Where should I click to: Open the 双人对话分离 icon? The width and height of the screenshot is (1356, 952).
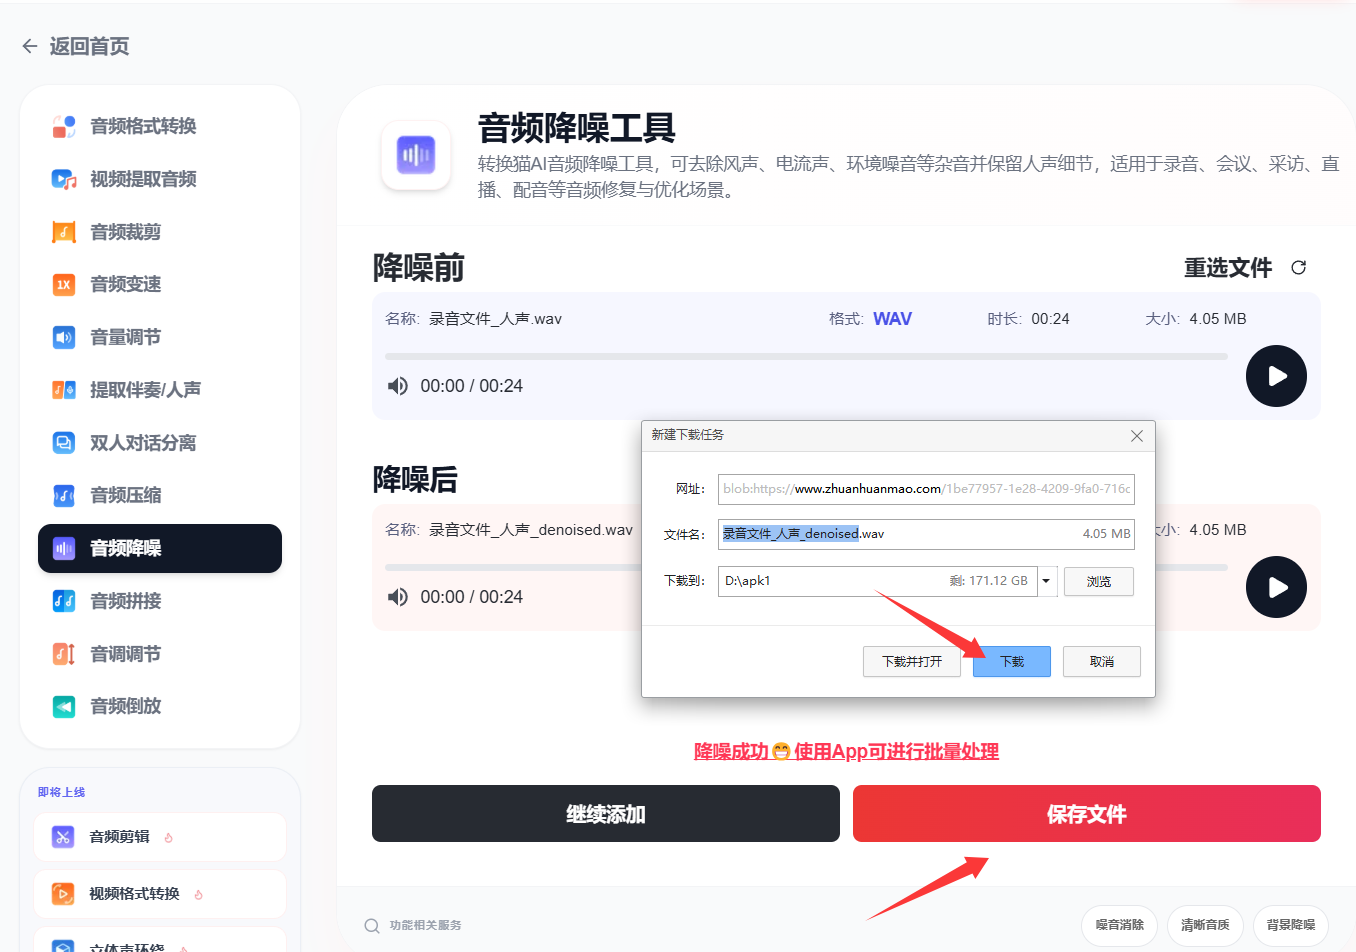(x=64, y=443)
